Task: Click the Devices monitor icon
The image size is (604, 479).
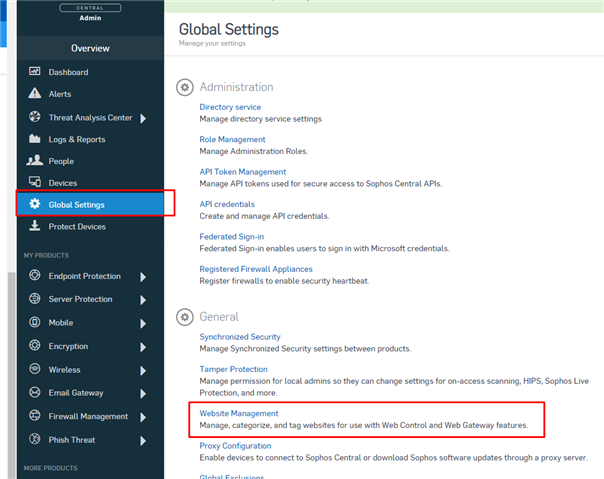Action: click(35, 182)
